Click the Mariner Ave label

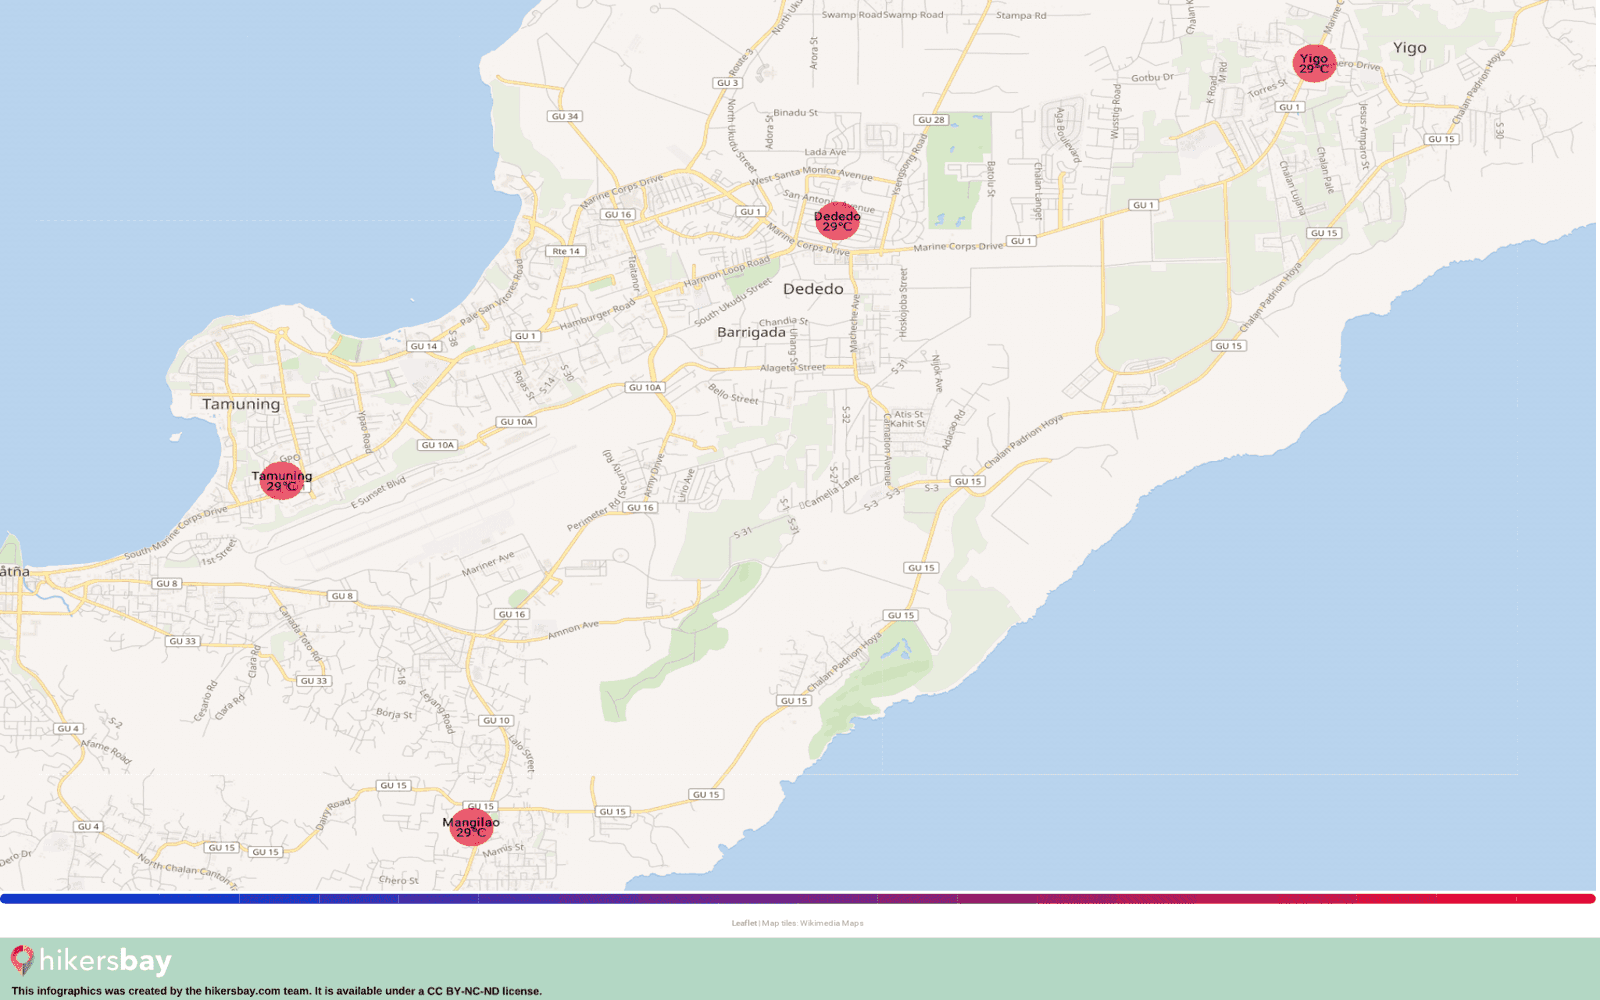tap(488, 563)
